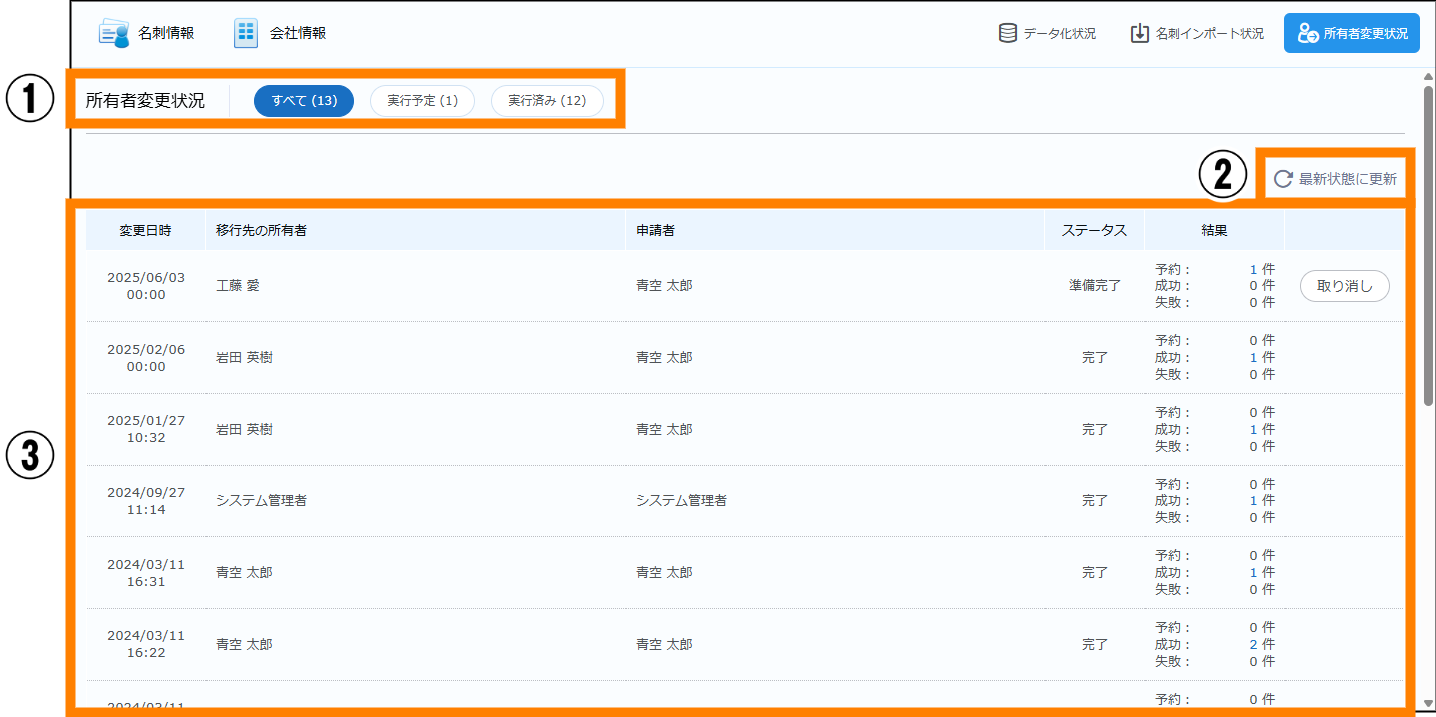The width and height of the screenshot is (1436, 717).
Task: Select the すべて (13) filter tab
Action: (x=304, y=101)
